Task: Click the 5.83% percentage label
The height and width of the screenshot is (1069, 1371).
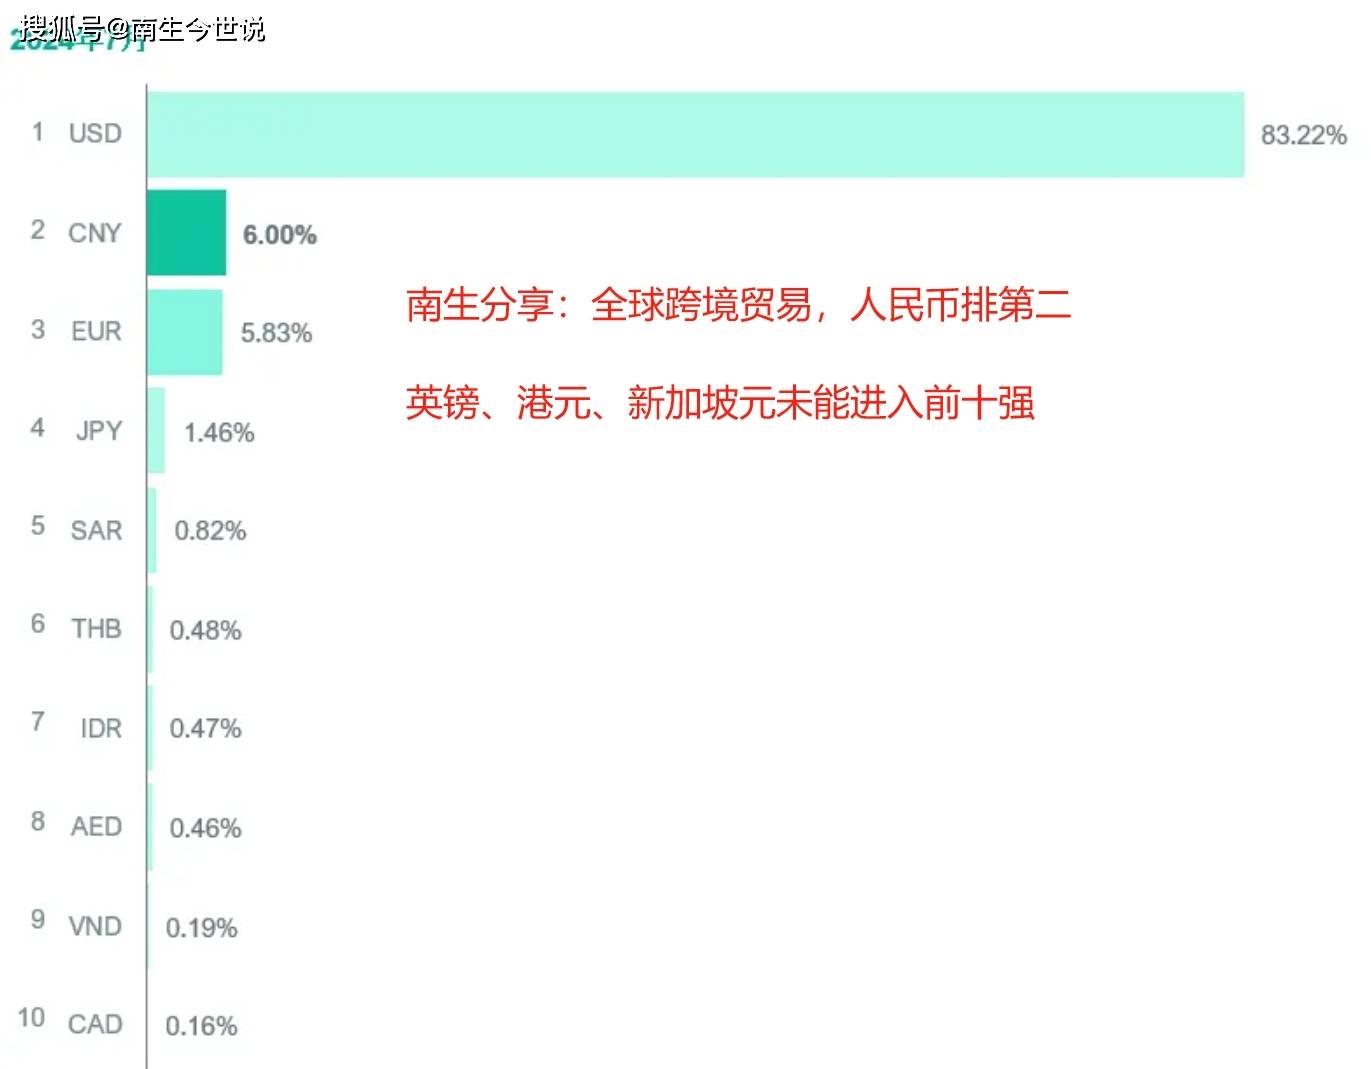Action: [x=276, y=333]
